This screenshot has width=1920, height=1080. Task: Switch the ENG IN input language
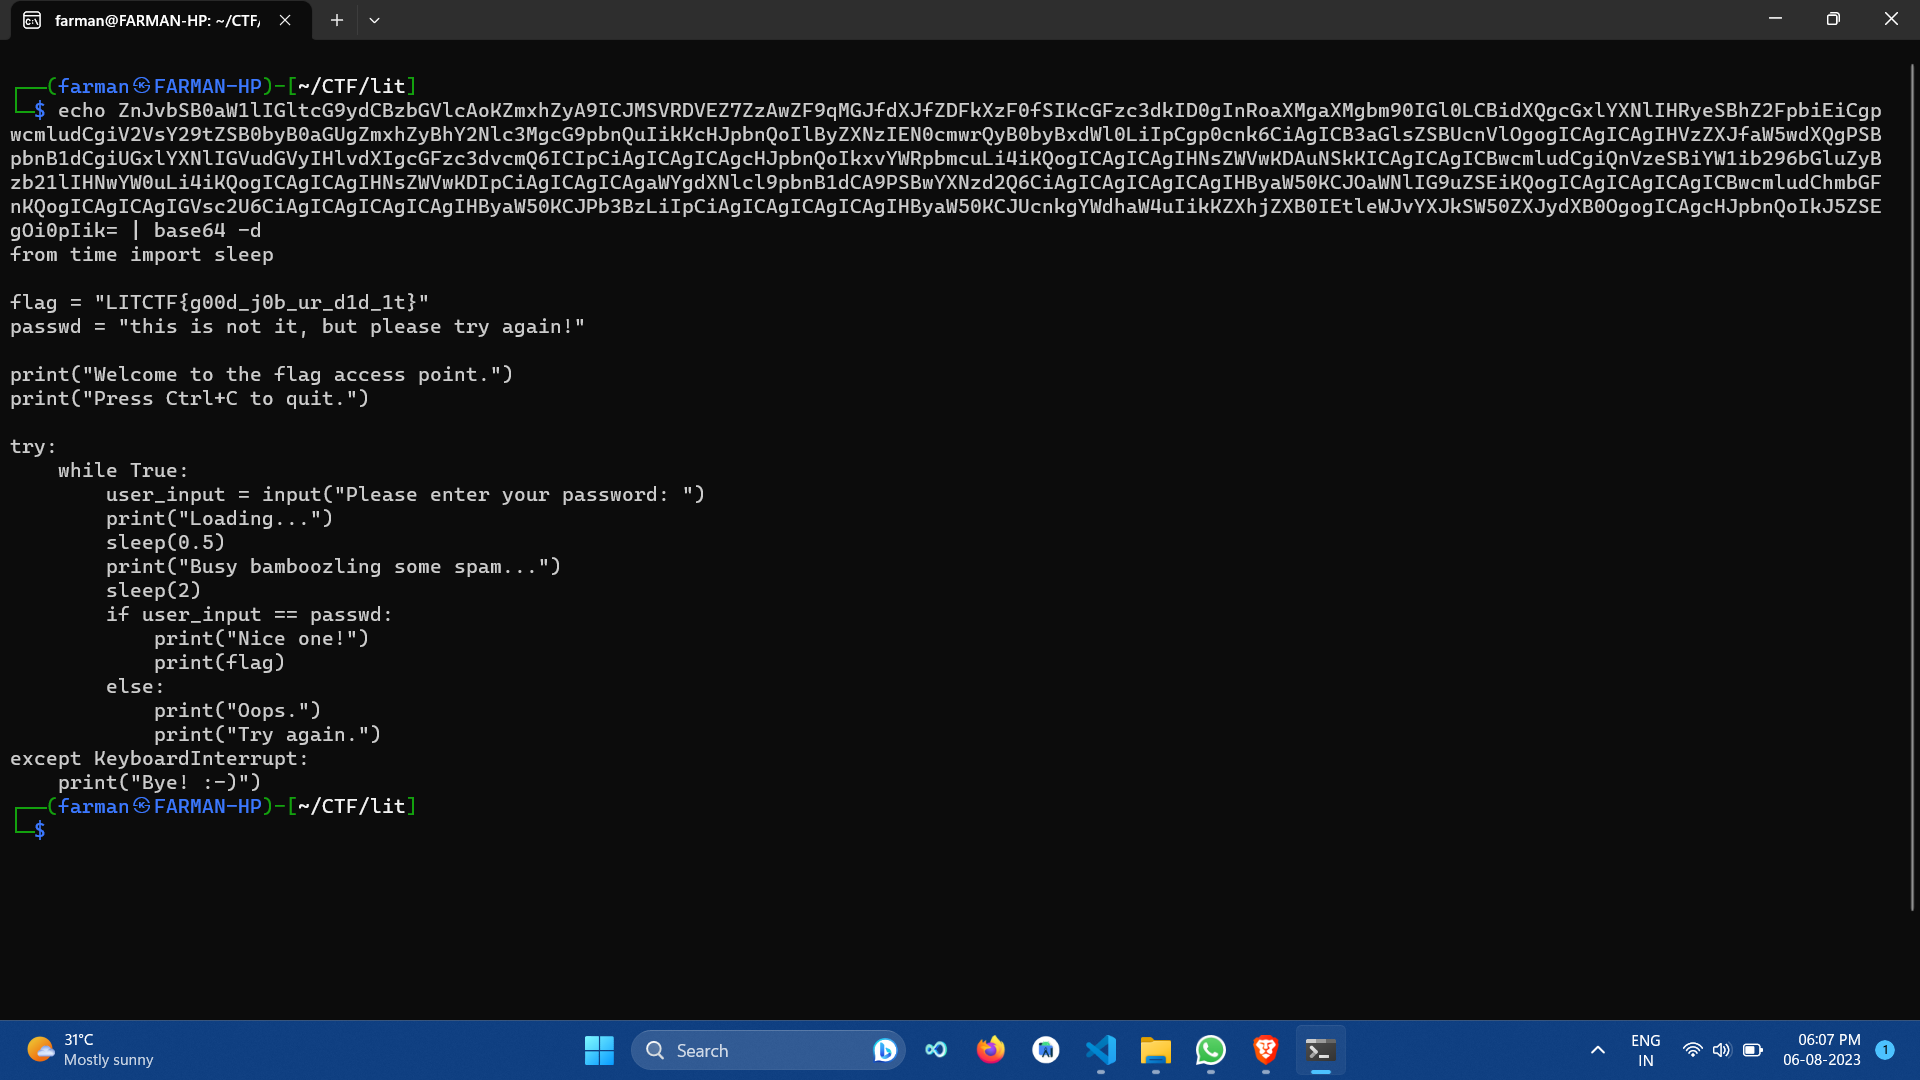(x=1645, y=1050)
